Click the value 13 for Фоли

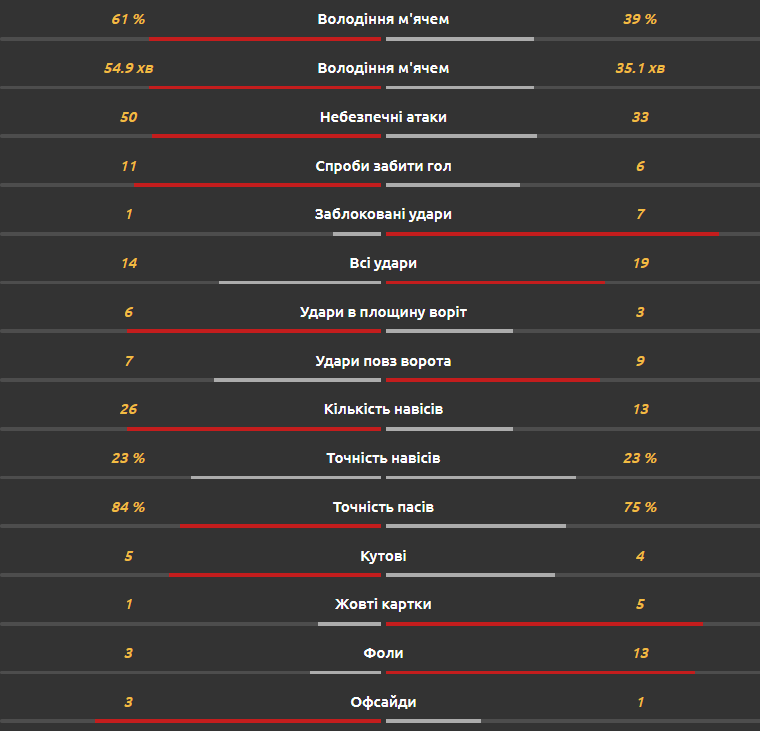point(640,653)
